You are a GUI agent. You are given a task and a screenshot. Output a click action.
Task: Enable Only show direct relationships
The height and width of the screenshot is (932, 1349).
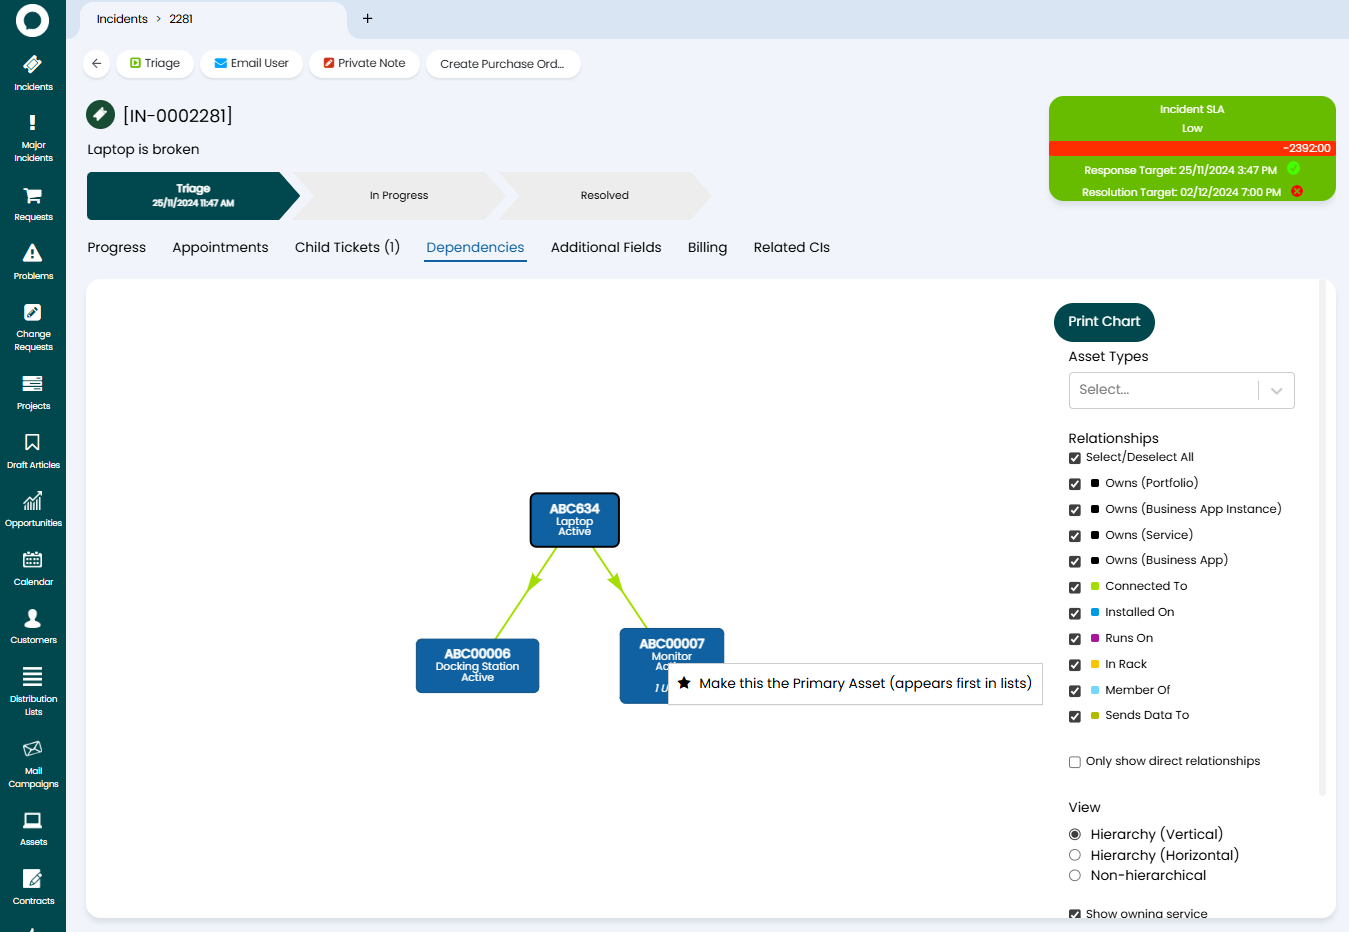coord(1075,762)
